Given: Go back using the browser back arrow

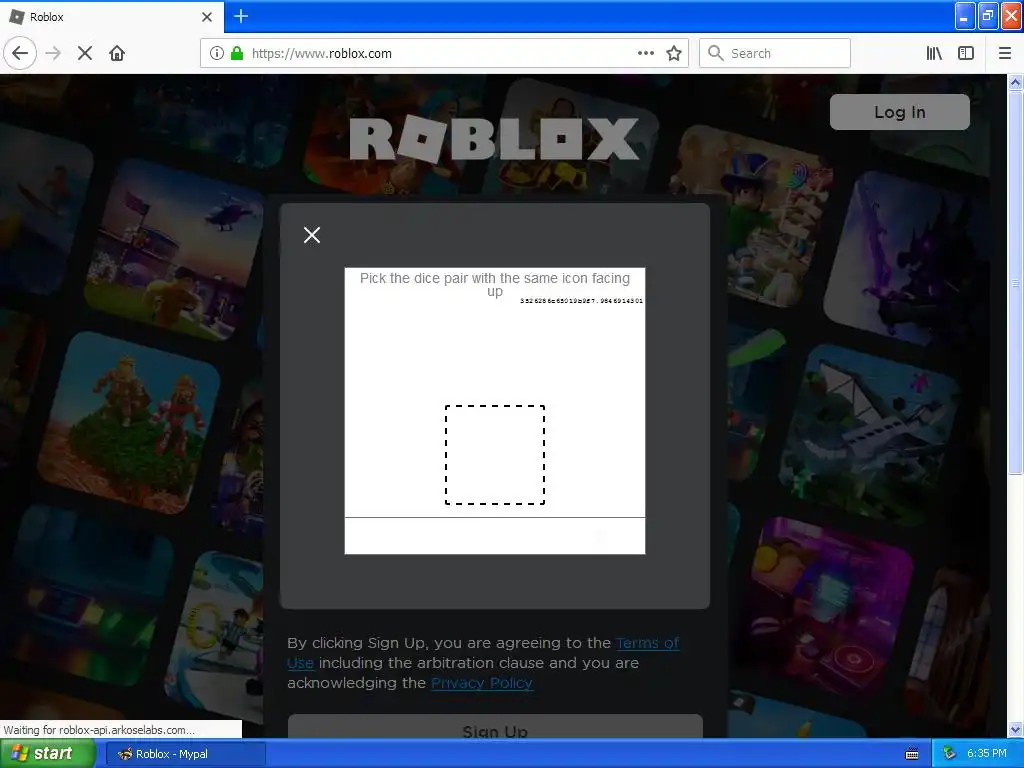Looking at the screenshot, I should (20, 53).
